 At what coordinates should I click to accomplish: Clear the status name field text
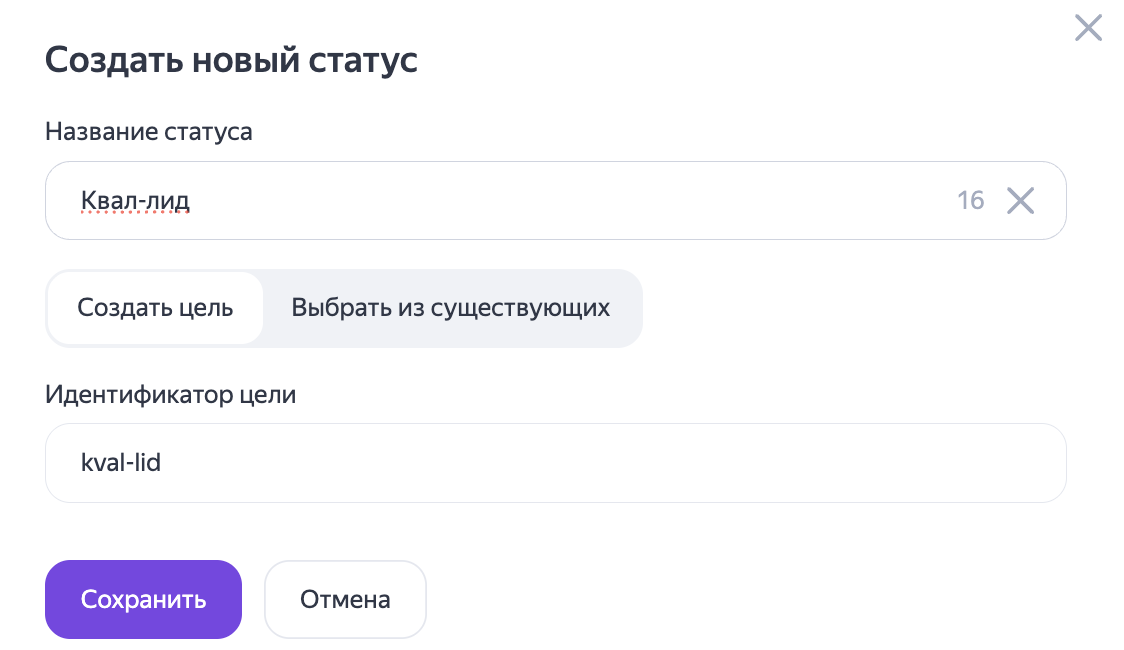point(1020,201)
